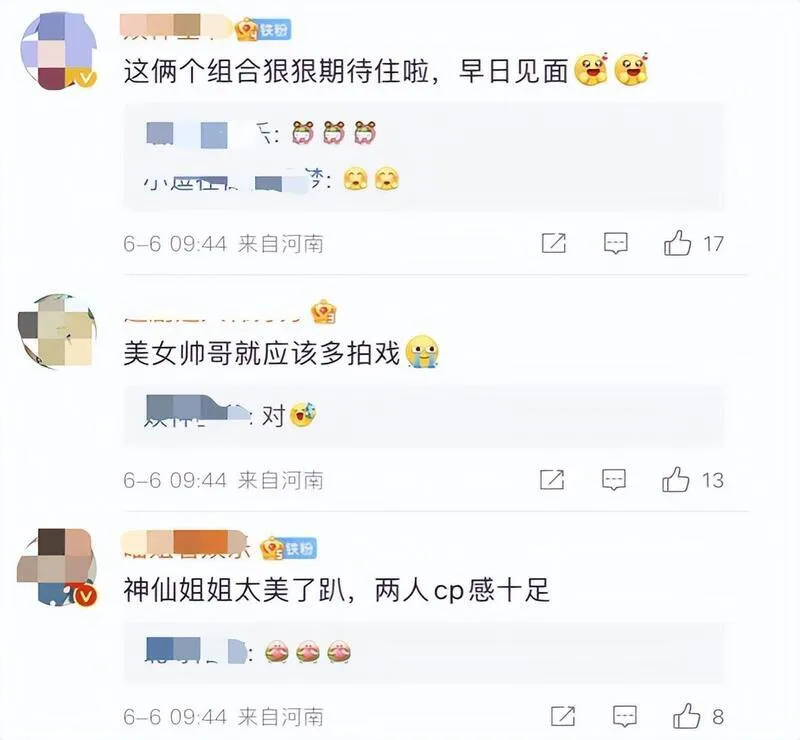Click crown badge beside second commenter's name
The height and width of the screenshot is (740, 800).
pos(324,312)
